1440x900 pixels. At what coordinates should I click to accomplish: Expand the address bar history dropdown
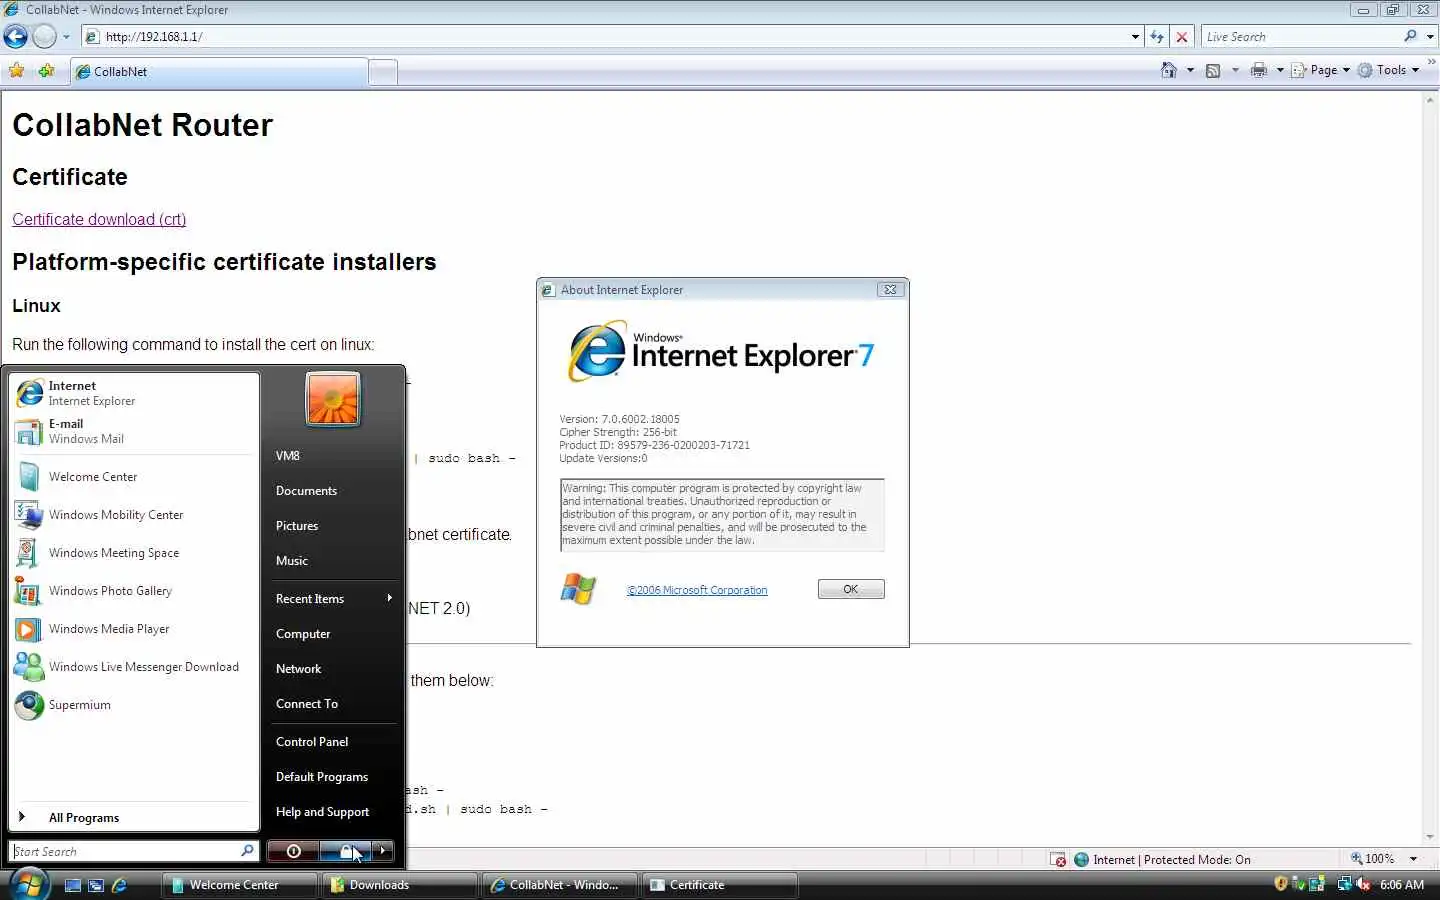click(x=1135, y=37)
